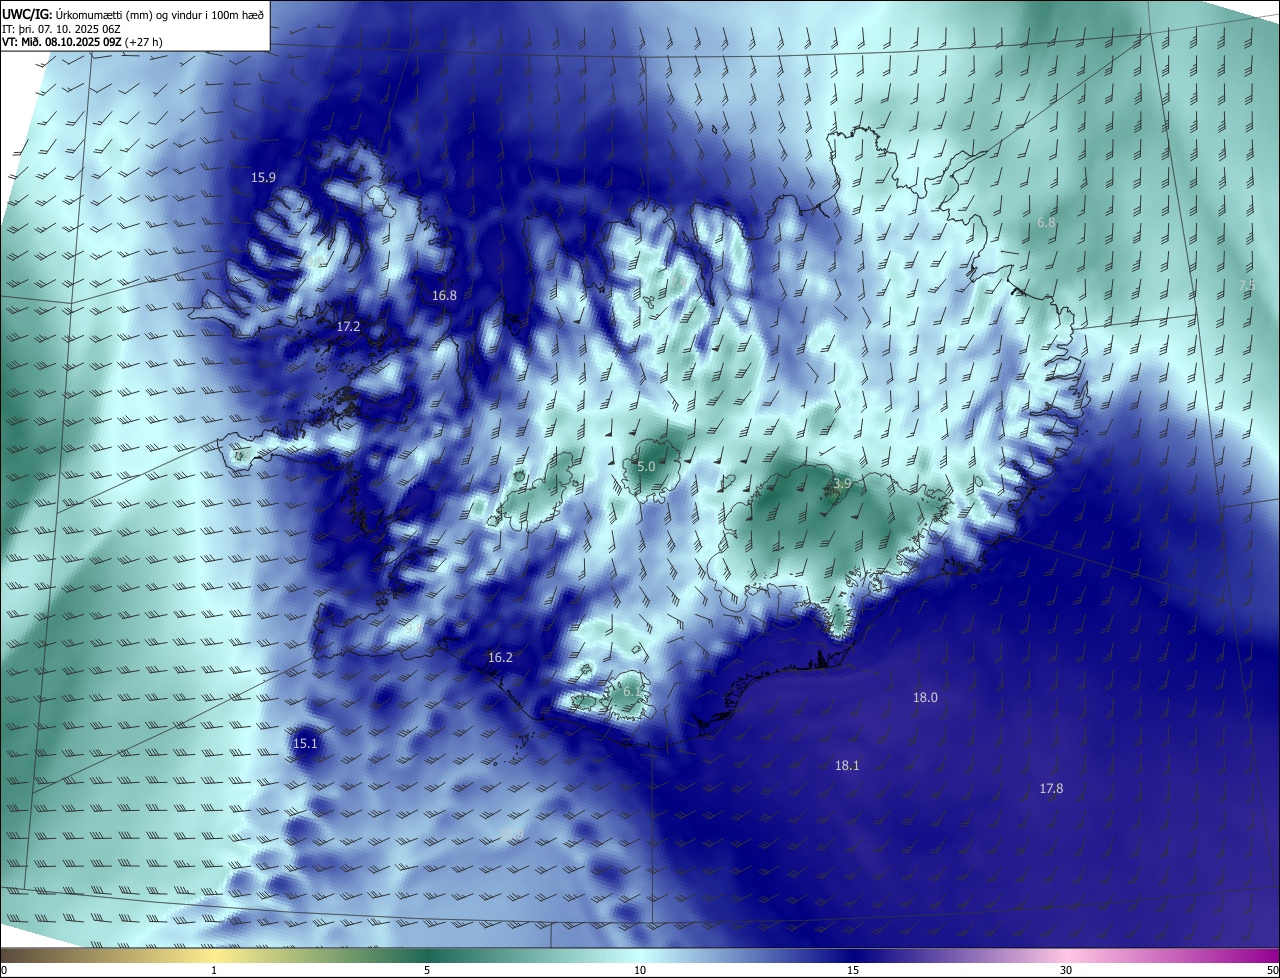This screenshot has width=1280, height=978.
Task: Click the 5.0 value label over the glacier
Action: pos(646,466)
